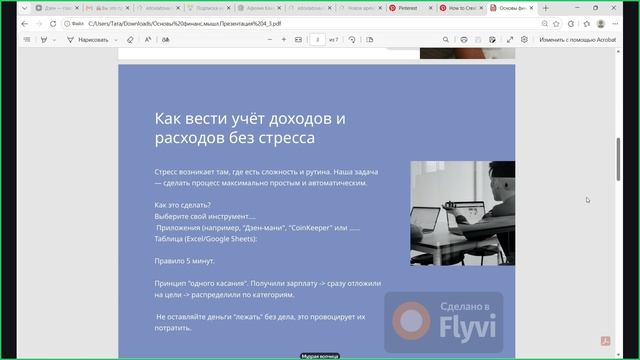Click the text Как это сделать?
Viewport: 640px width, 360px height.
coord(182,205)
